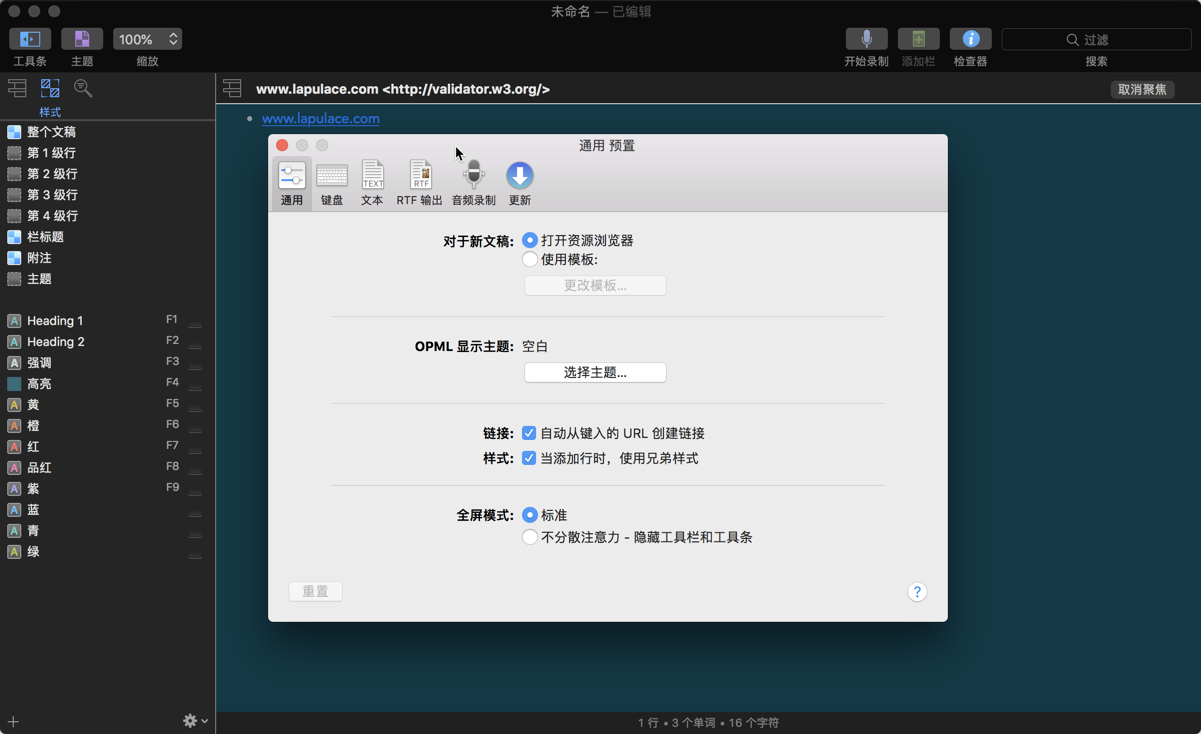Open the www.lapulace.com link
Screen dimensions: 1201x734
point(320,118)
